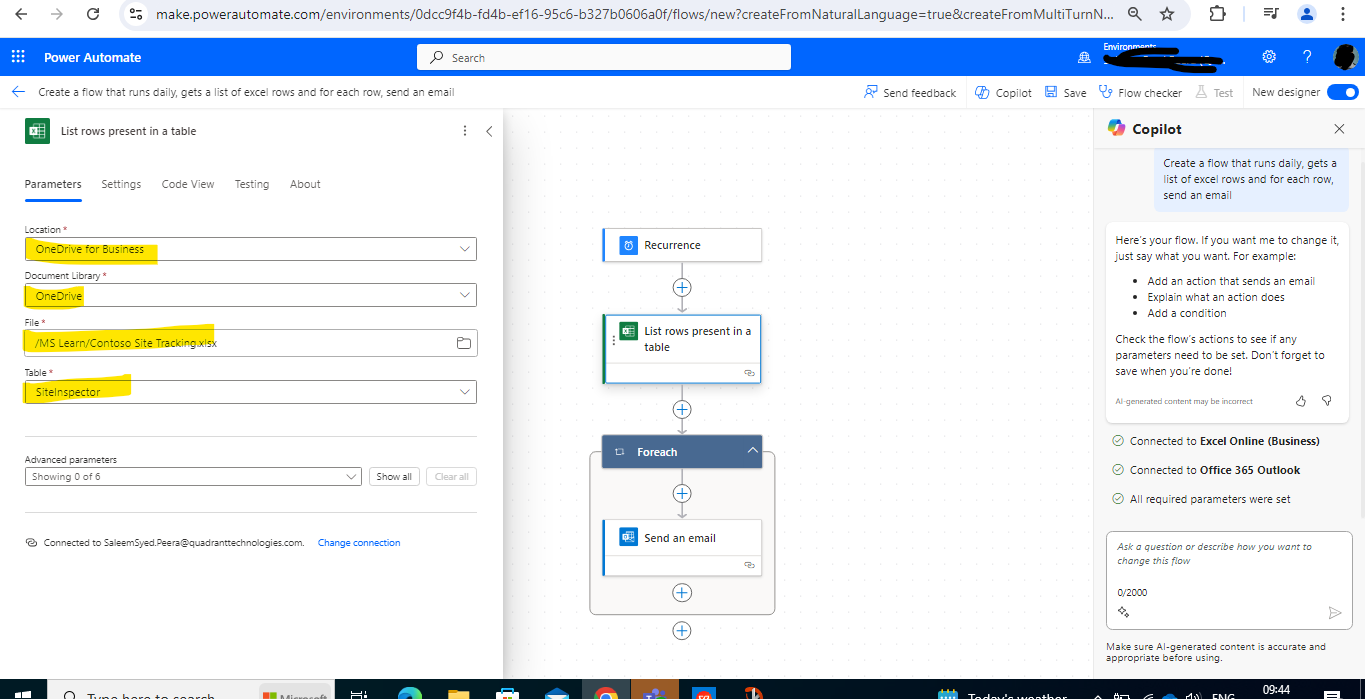1365x699 pixels.
Task: Select the Recurrence trigger card
Action: 682,245
